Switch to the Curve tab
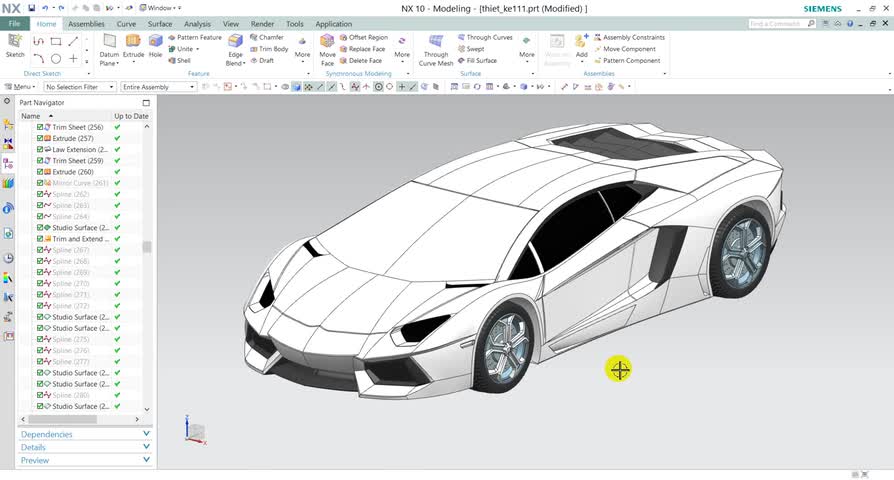Screen dimensions: 894x480 tap(126, 24)
